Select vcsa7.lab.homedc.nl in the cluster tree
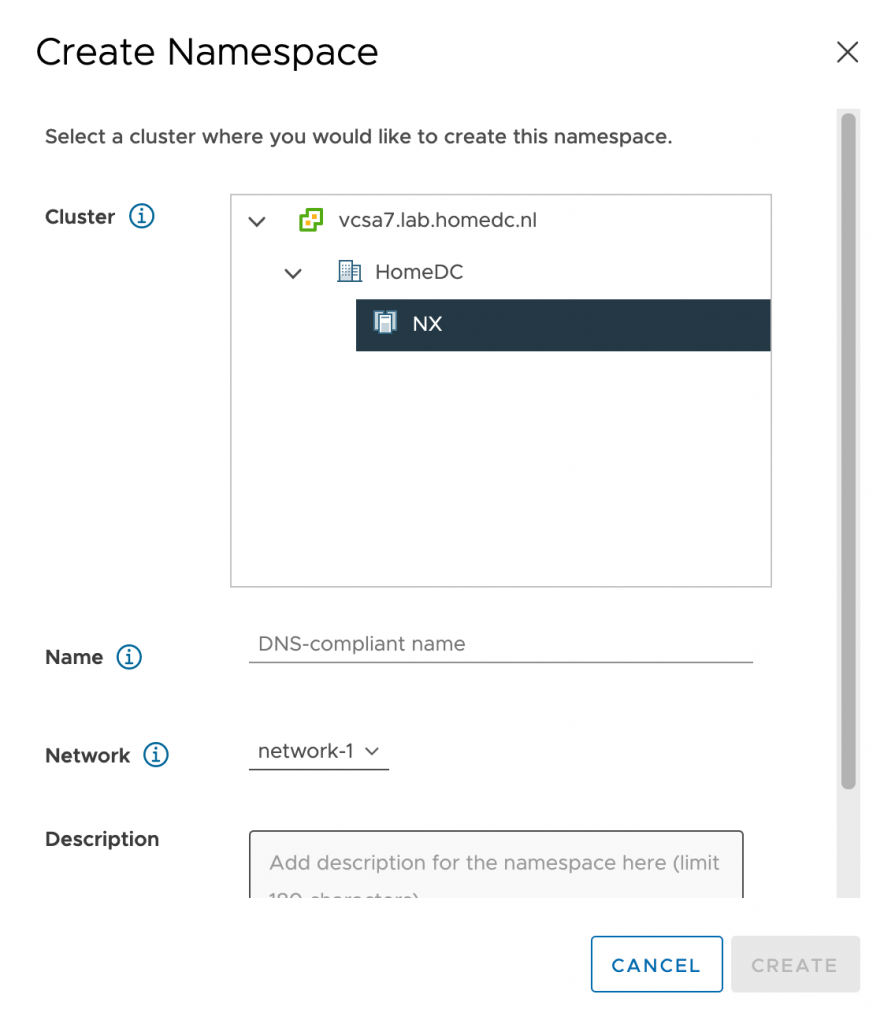Image resolution: width=895 pixels, height=1024 pixels. pyautogui.click(x=437, y=221)
